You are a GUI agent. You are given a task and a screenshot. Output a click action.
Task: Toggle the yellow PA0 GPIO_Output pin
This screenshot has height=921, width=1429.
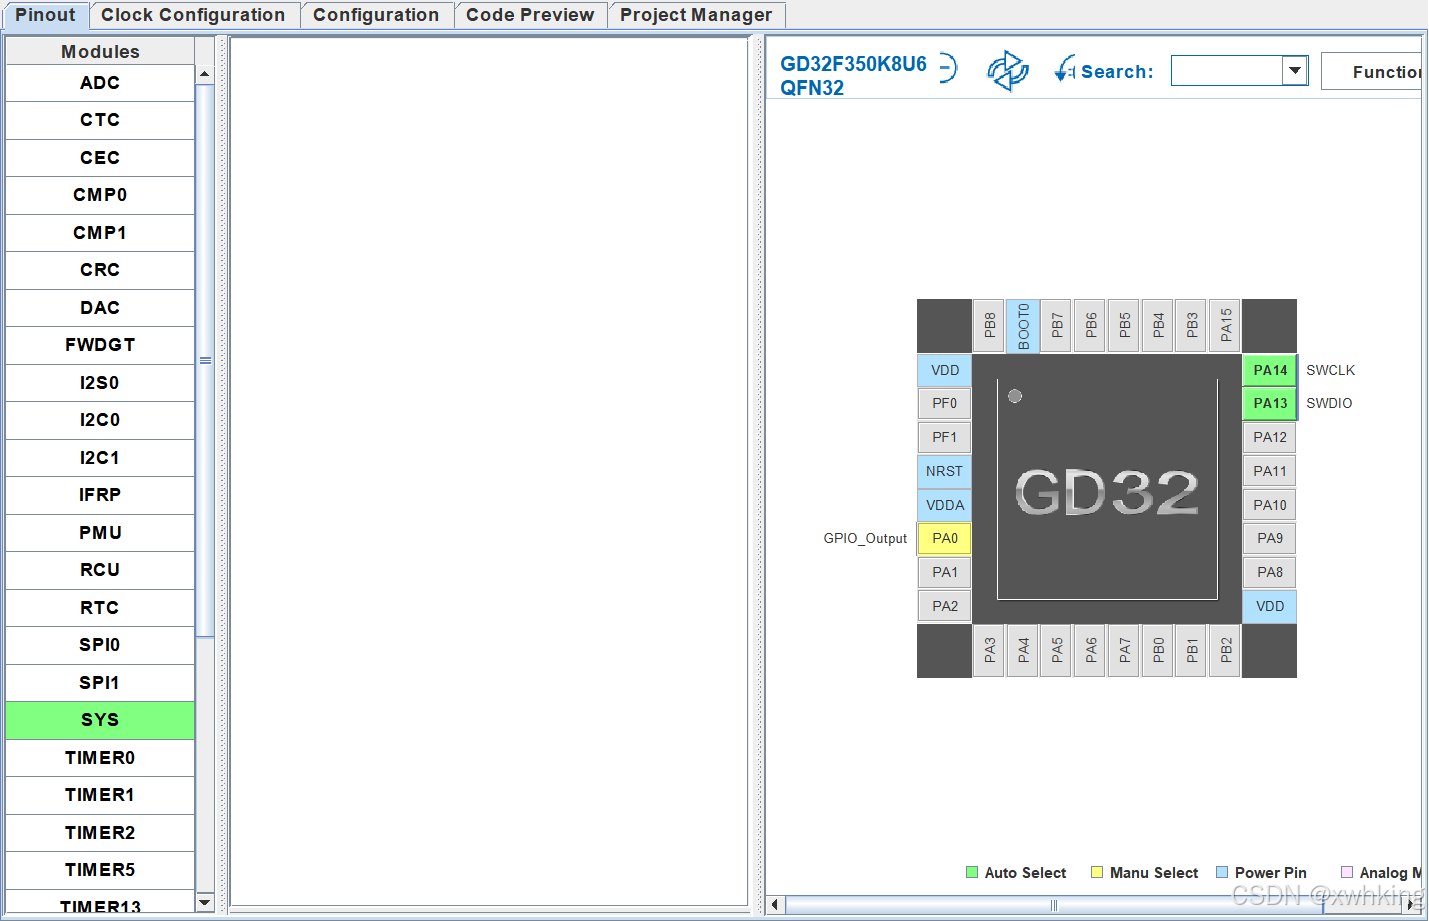[x=944, y=538]
